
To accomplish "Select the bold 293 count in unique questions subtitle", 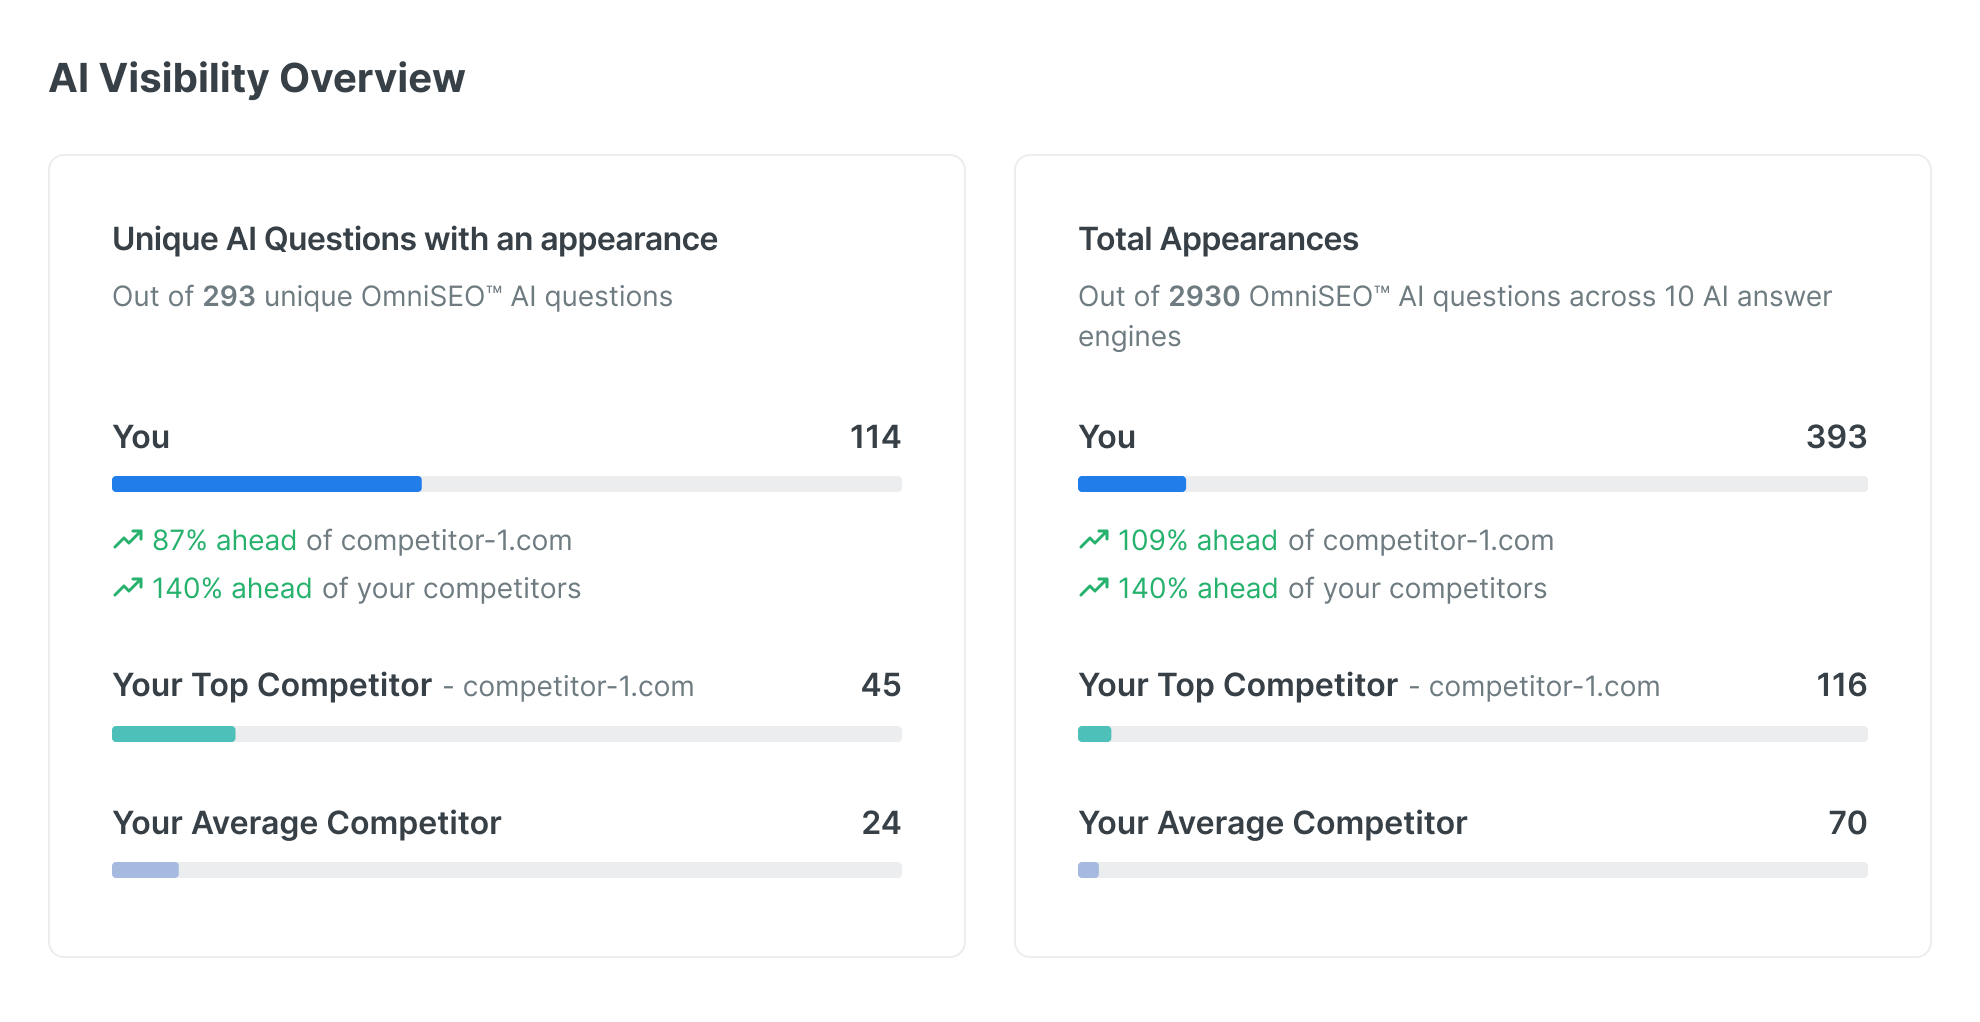I will [229, 296].
